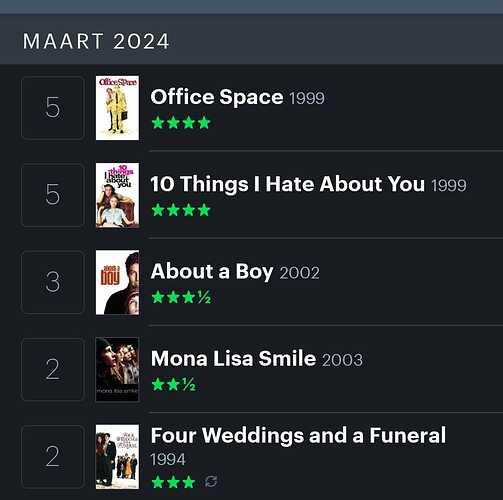
Task: Click the MAART 2024 month header
Action: (x=96, y=41)
